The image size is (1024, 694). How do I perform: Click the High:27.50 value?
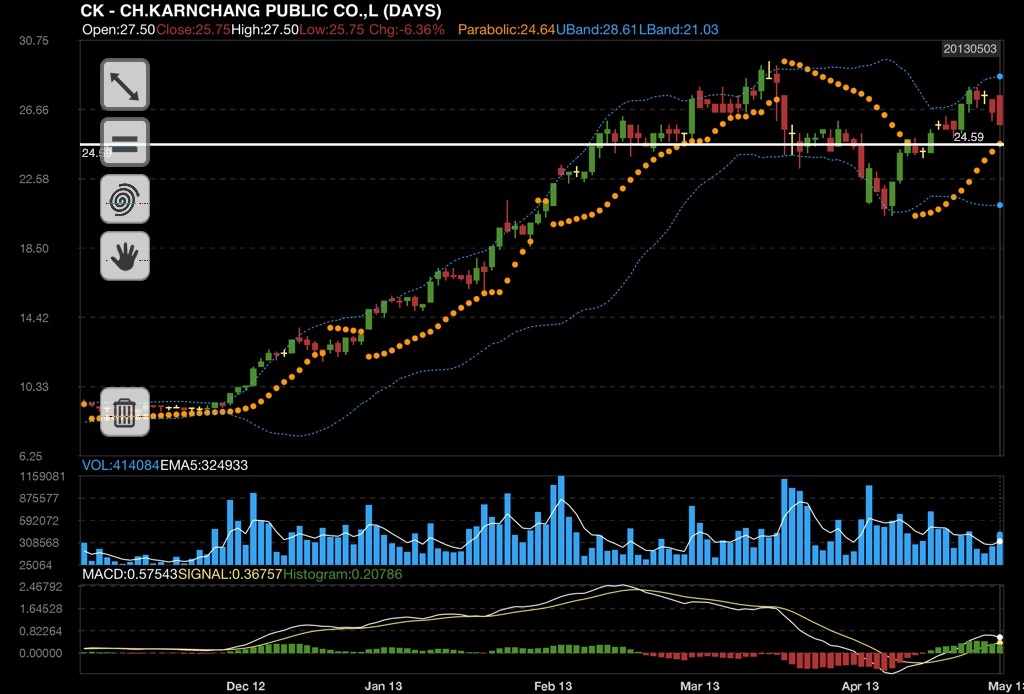265,29
